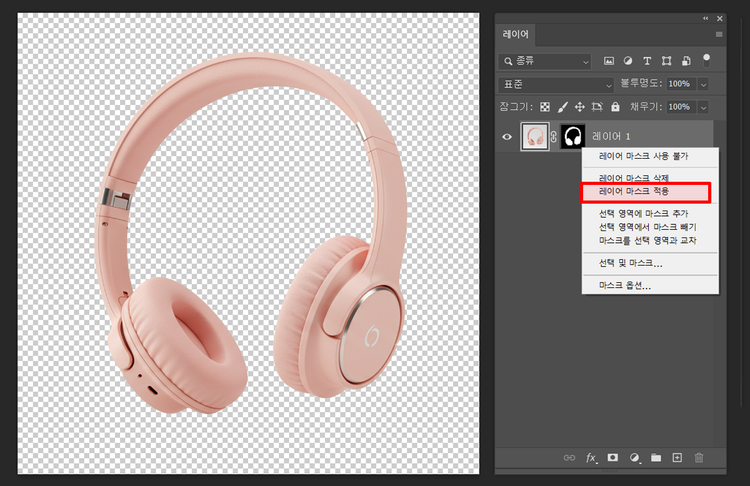This screenshot has height=486, width=750.
Task: Toggle link between layer and mask
Action: pos(554,137)
